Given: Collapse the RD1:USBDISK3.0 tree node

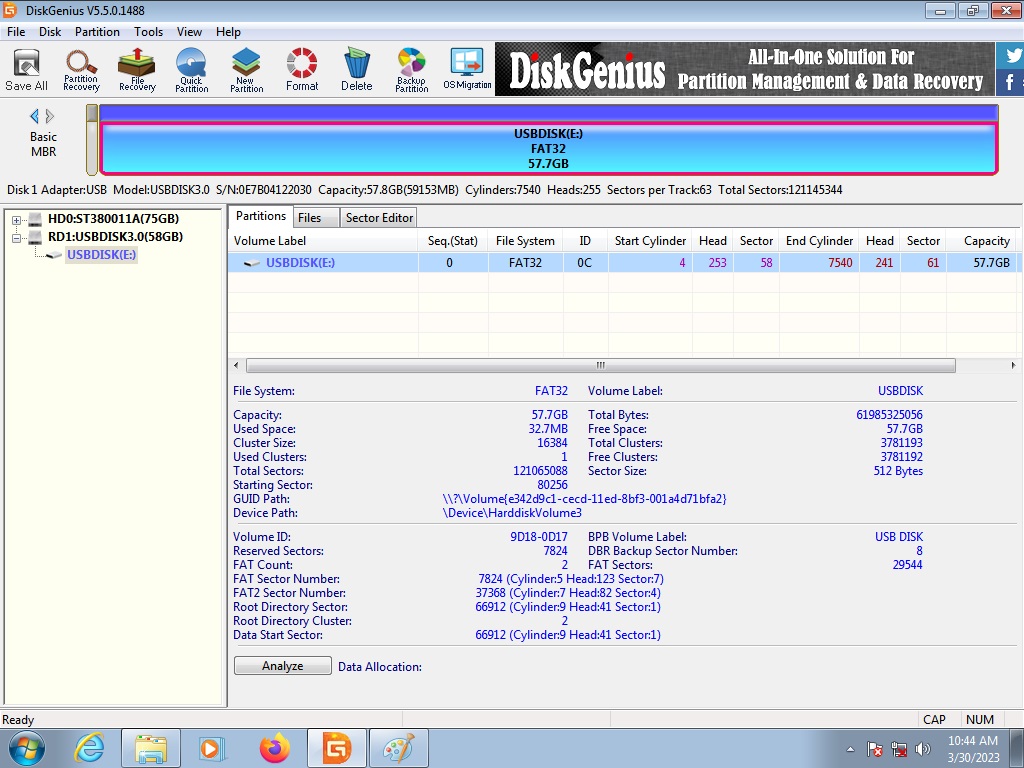Looking at the screenshot, I should click(17, 238).
